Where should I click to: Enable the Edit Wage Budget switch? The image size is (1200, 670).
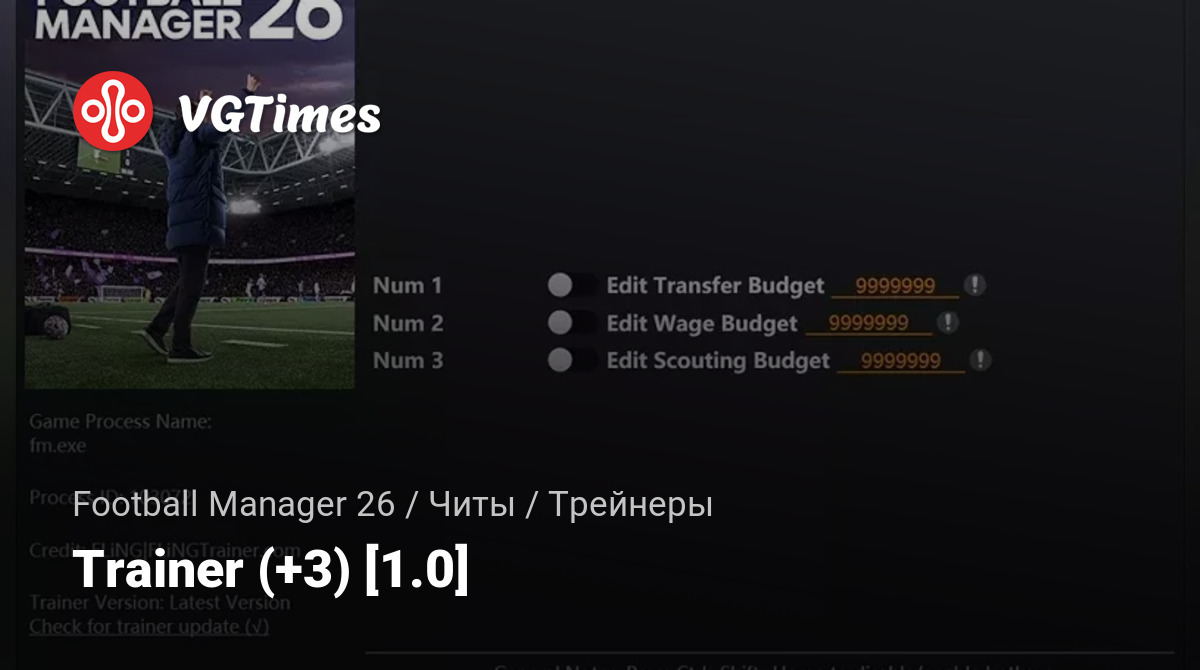(572, 323)
